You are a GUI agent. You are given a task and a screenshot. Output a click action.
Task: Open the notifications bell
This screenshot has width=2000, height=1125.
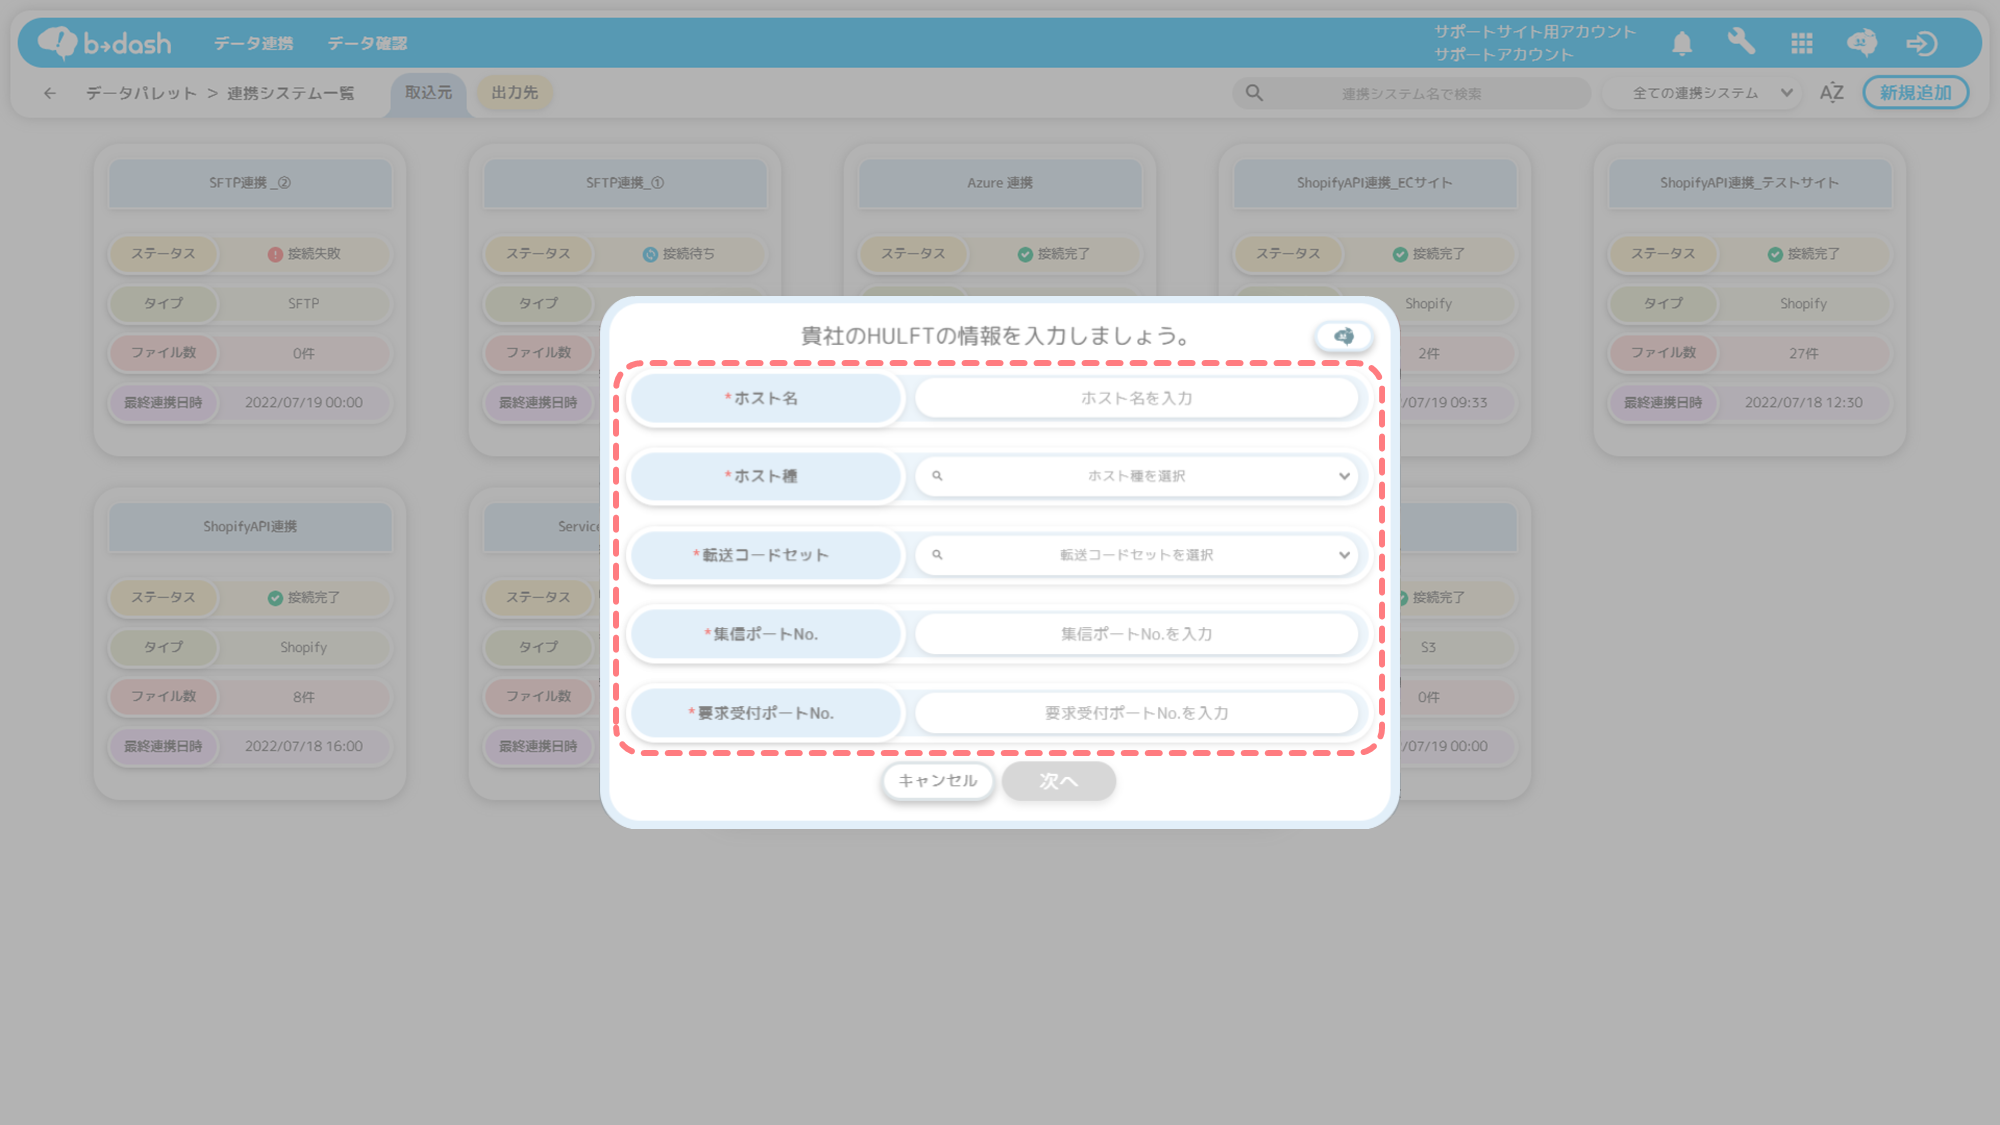(x=1682, y=43)
